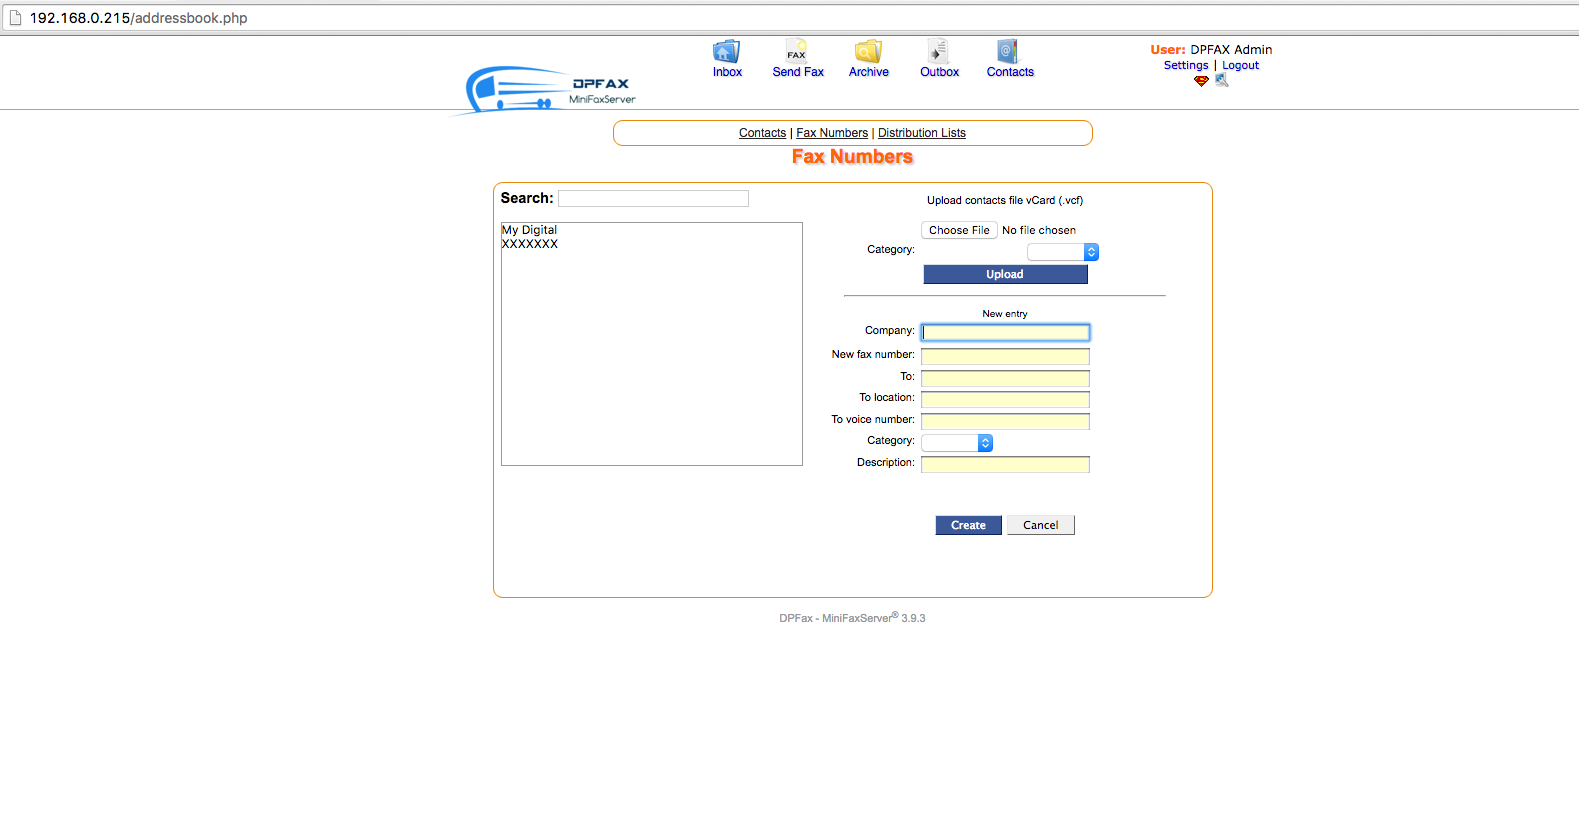Switch to the Distribution Lists sub-tab
Screen dimensions: 1579x834
[922, 133]
